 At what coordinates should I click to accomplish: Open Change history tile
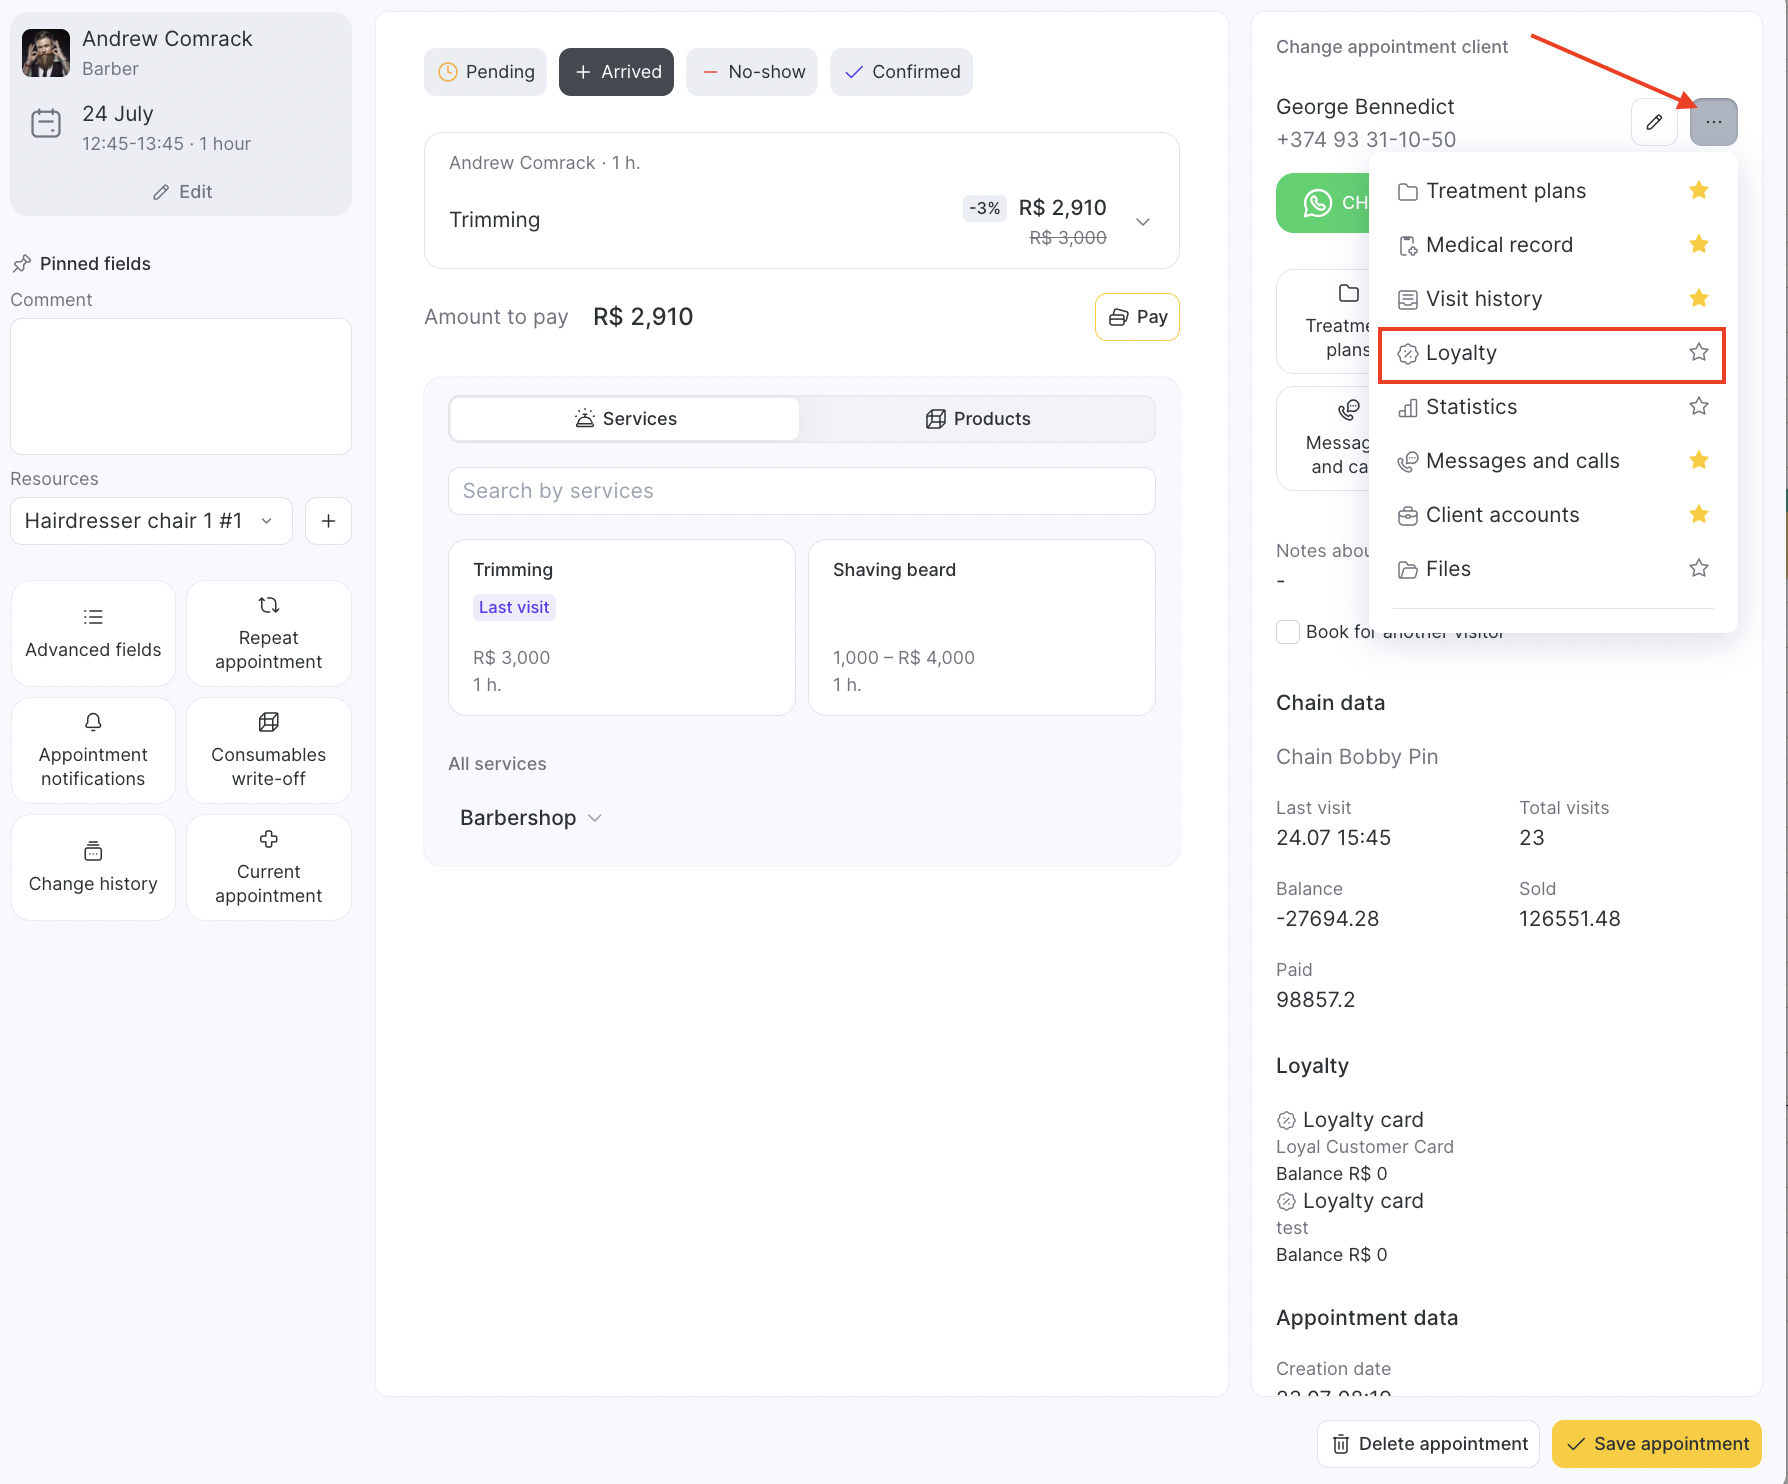[93, 868]
